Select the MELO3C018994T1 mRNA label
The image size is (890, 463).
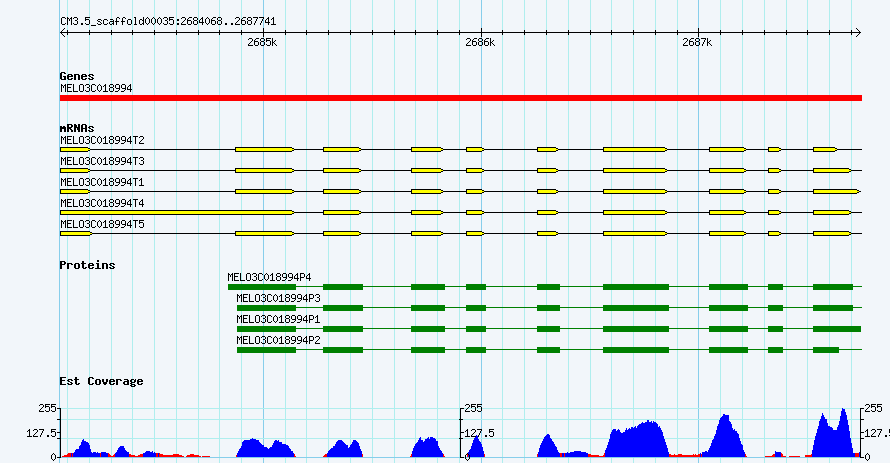pyautogui.click(x=102, y=182)
